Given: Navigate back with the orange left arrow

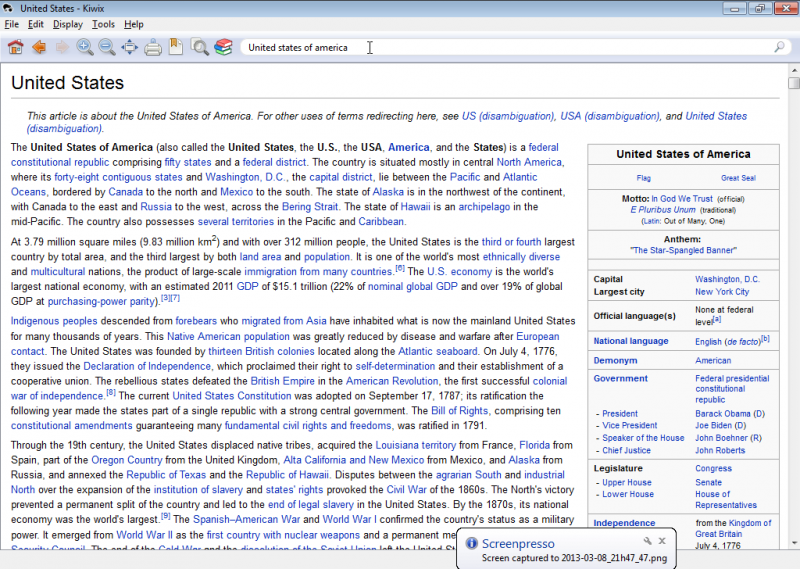Looking at the screenshot, I should click(39, 47).
